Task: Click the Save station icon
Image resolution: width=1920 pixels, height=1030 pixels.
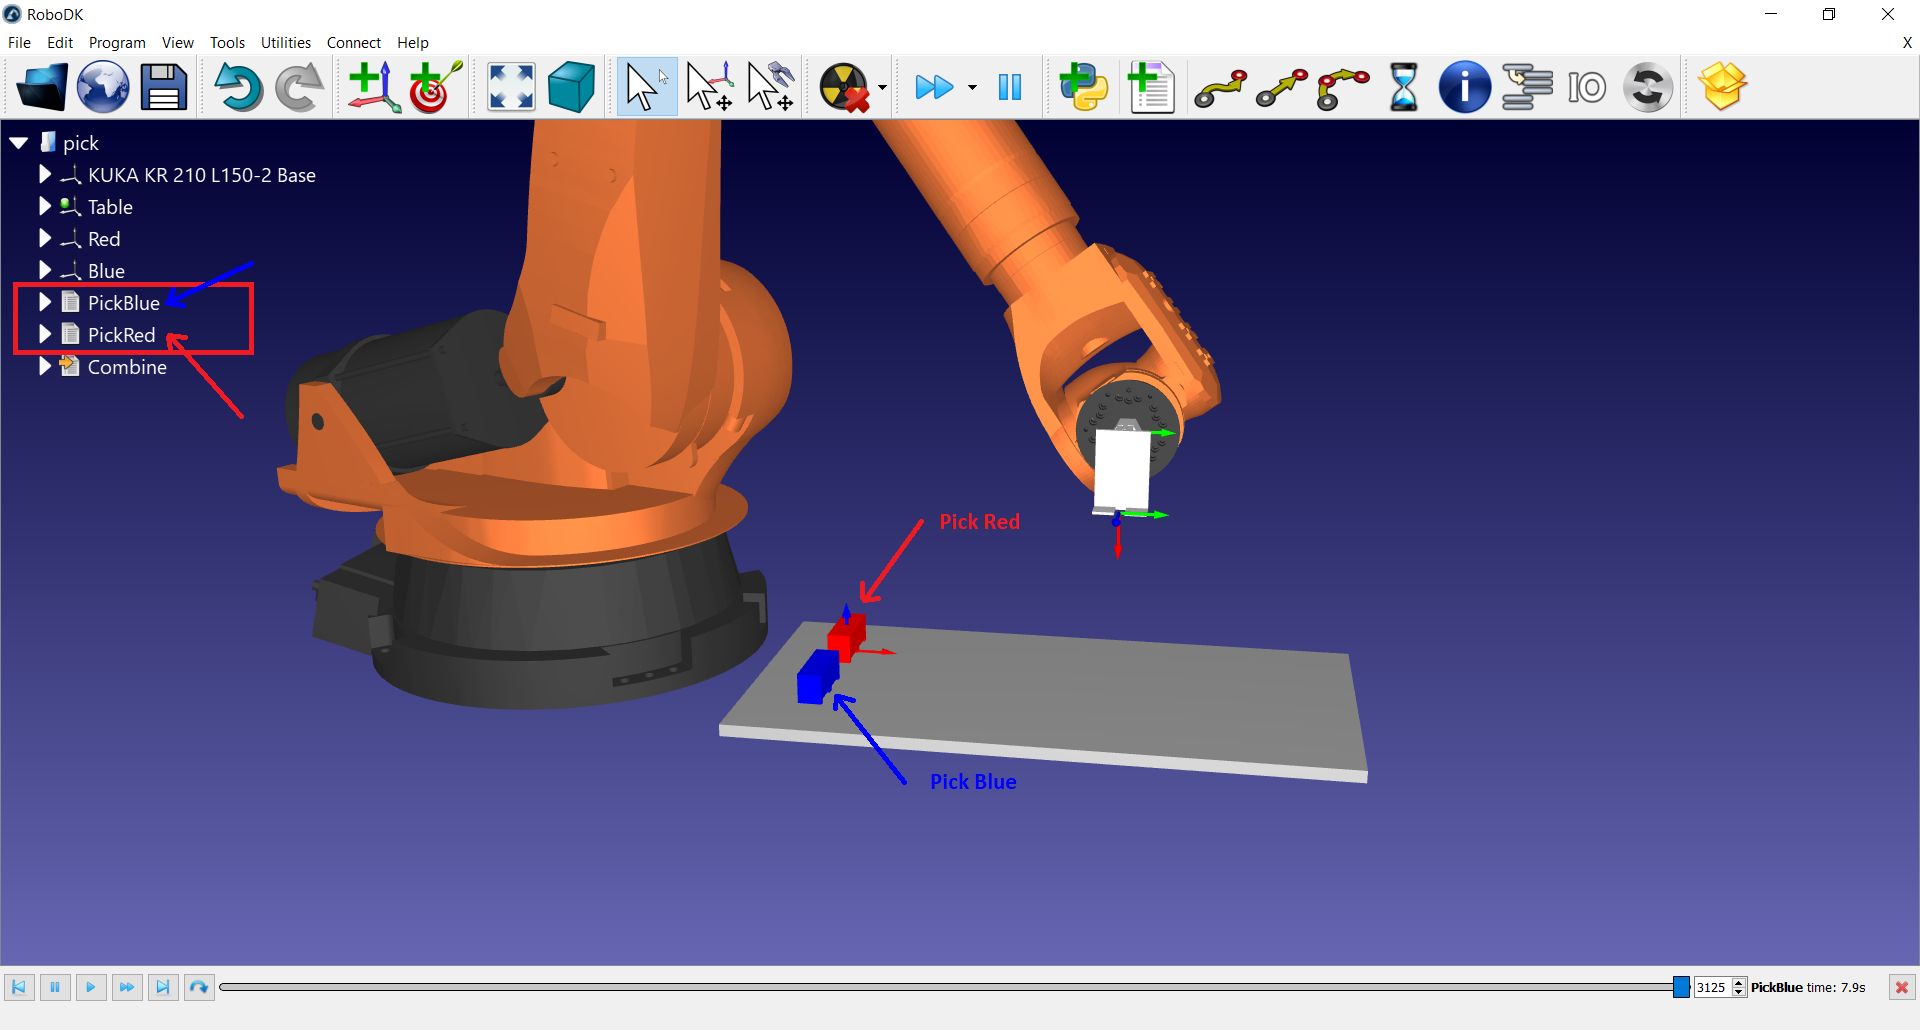Action: point(164,87)
